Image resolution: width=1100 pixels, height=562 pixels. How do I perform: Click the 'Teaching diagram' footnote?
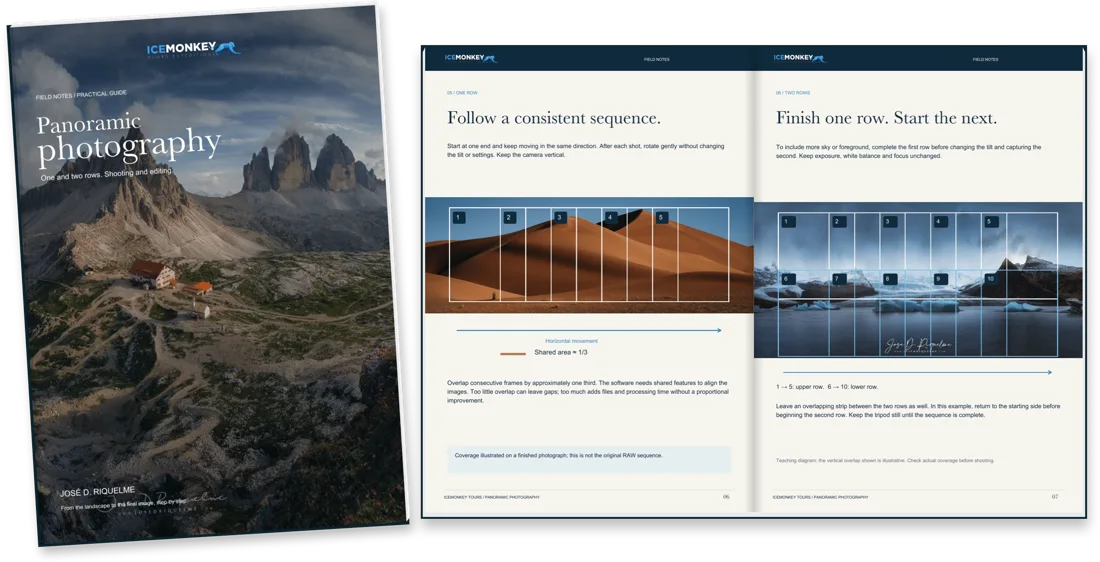885,460
